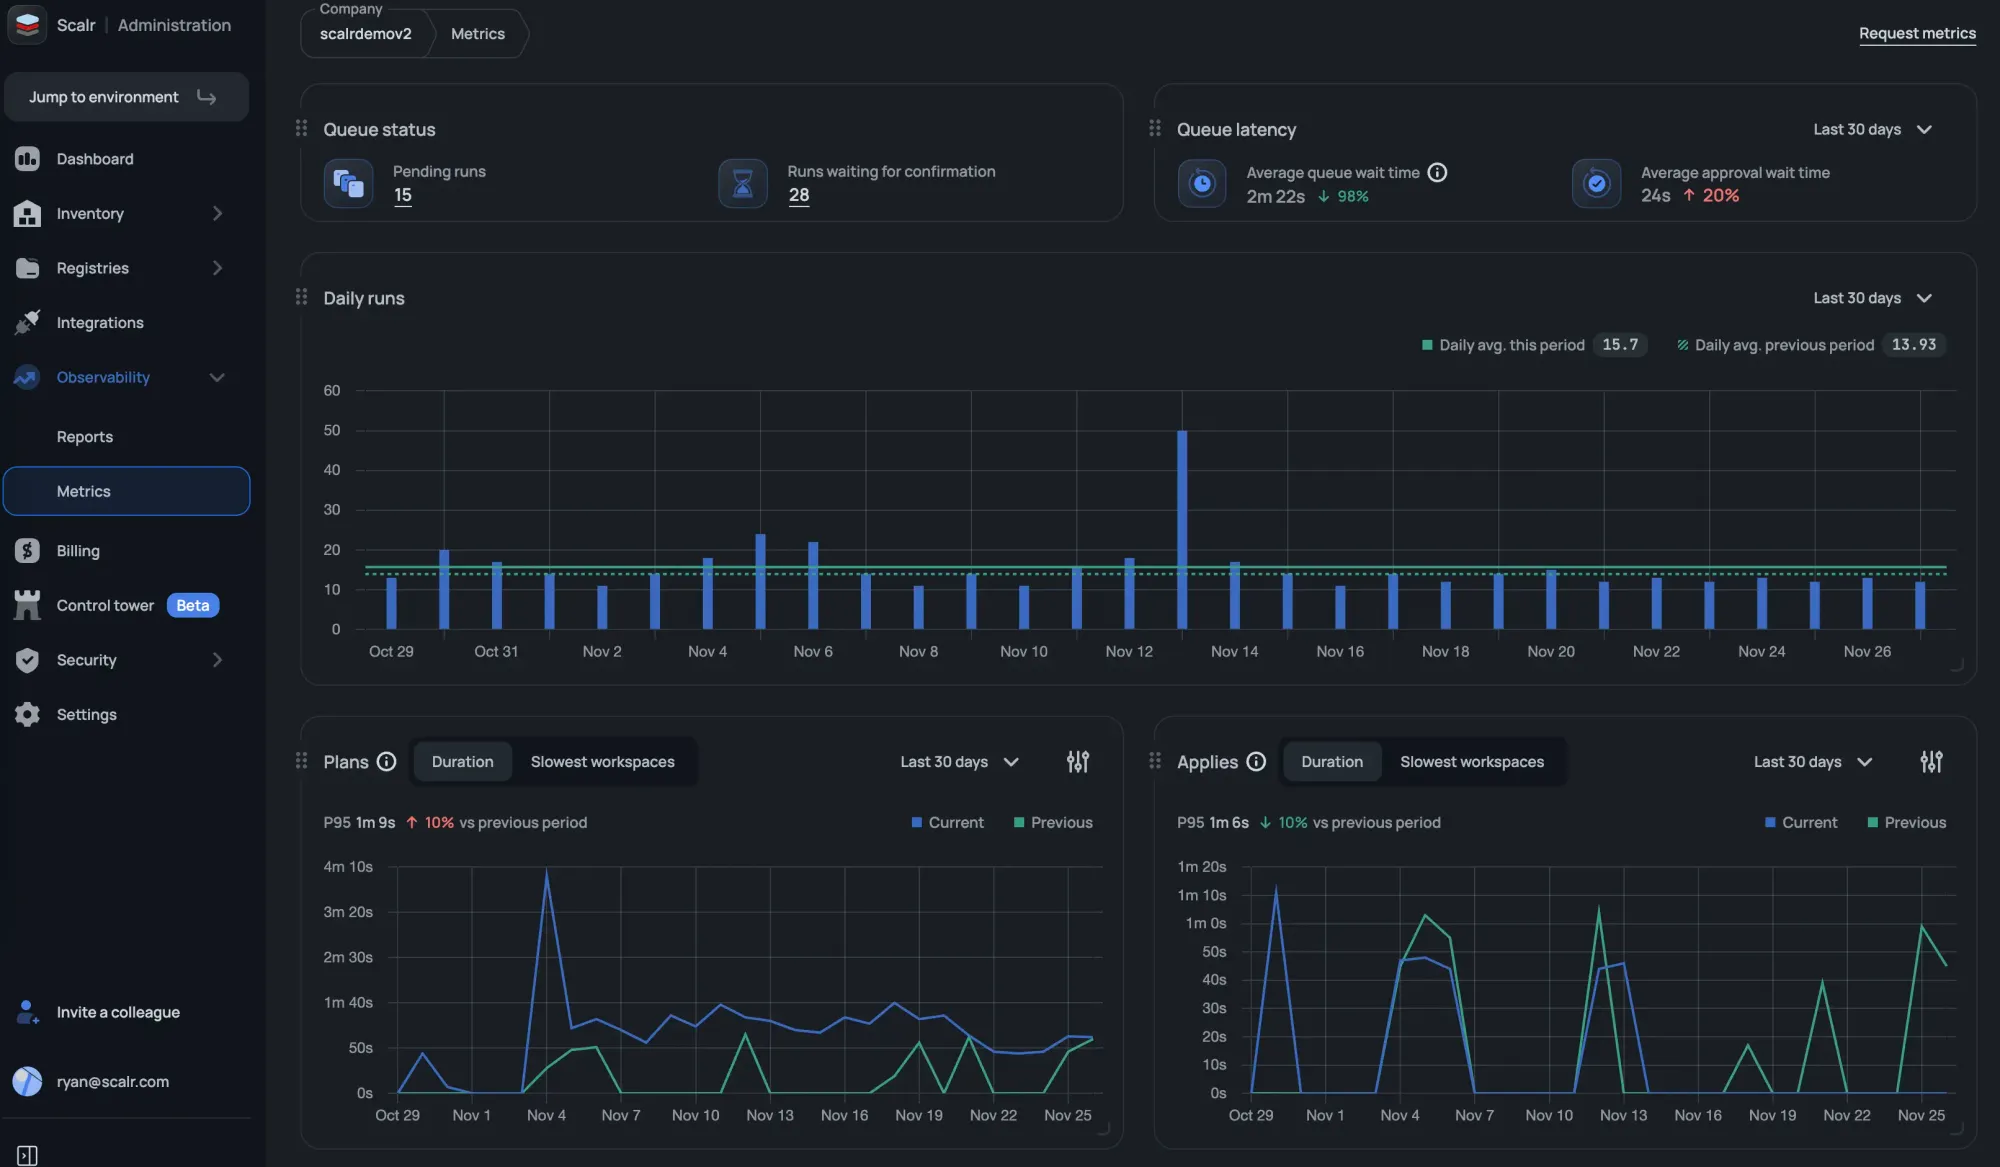Expand the Inventory menu chevron

click(217, 214)
